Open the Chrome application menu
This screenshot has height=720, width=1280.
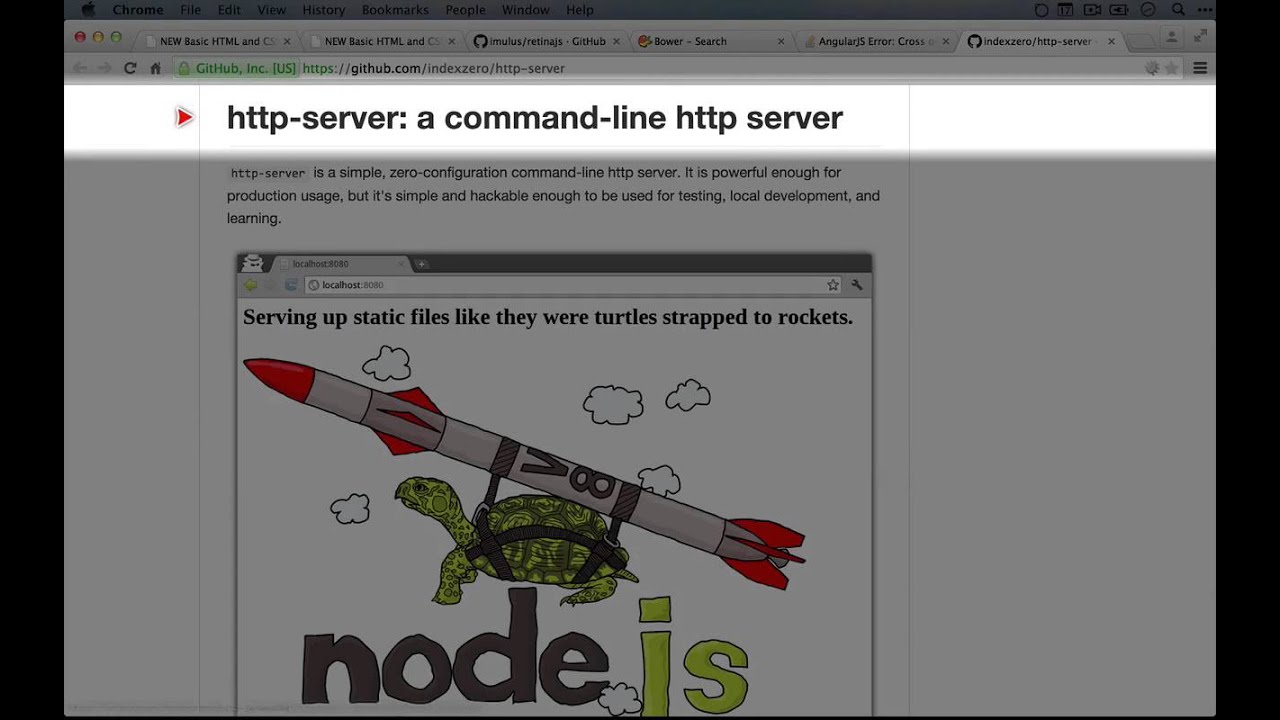(138, 10)
